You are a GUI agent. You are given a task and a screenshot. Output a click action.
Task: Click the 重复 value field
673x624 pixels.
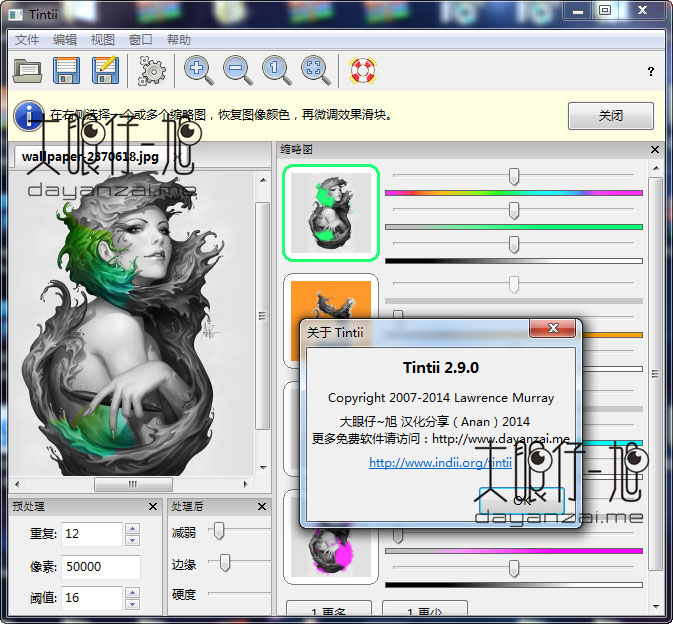[x=92, y=534]
